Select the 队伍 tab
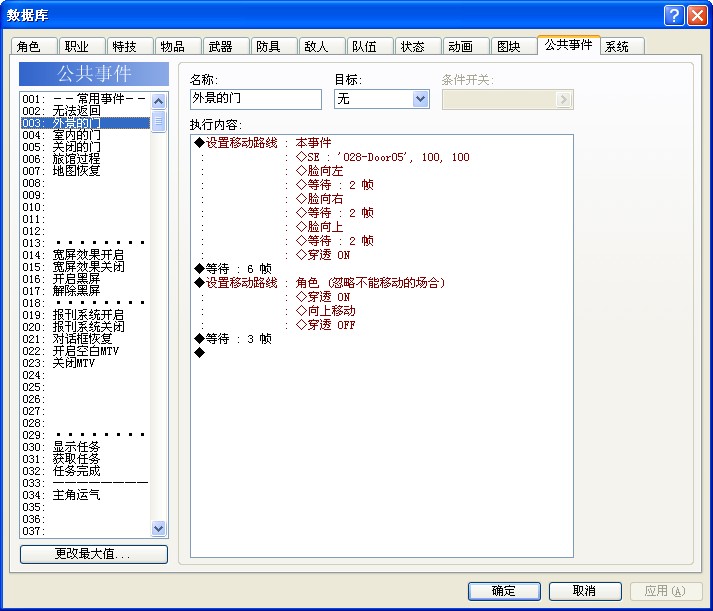This screenshot has width=713, height=611. click(370, 46)
